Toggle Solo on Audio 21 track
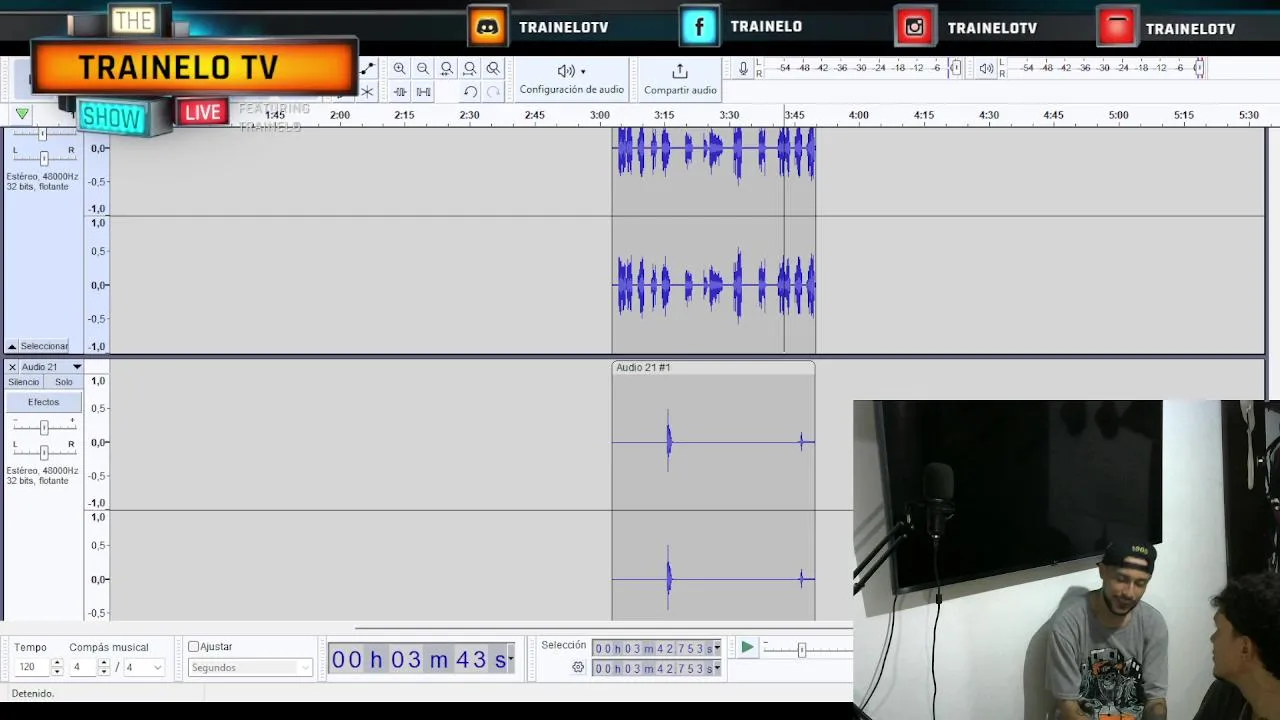1280x720 pixels. 64,382
